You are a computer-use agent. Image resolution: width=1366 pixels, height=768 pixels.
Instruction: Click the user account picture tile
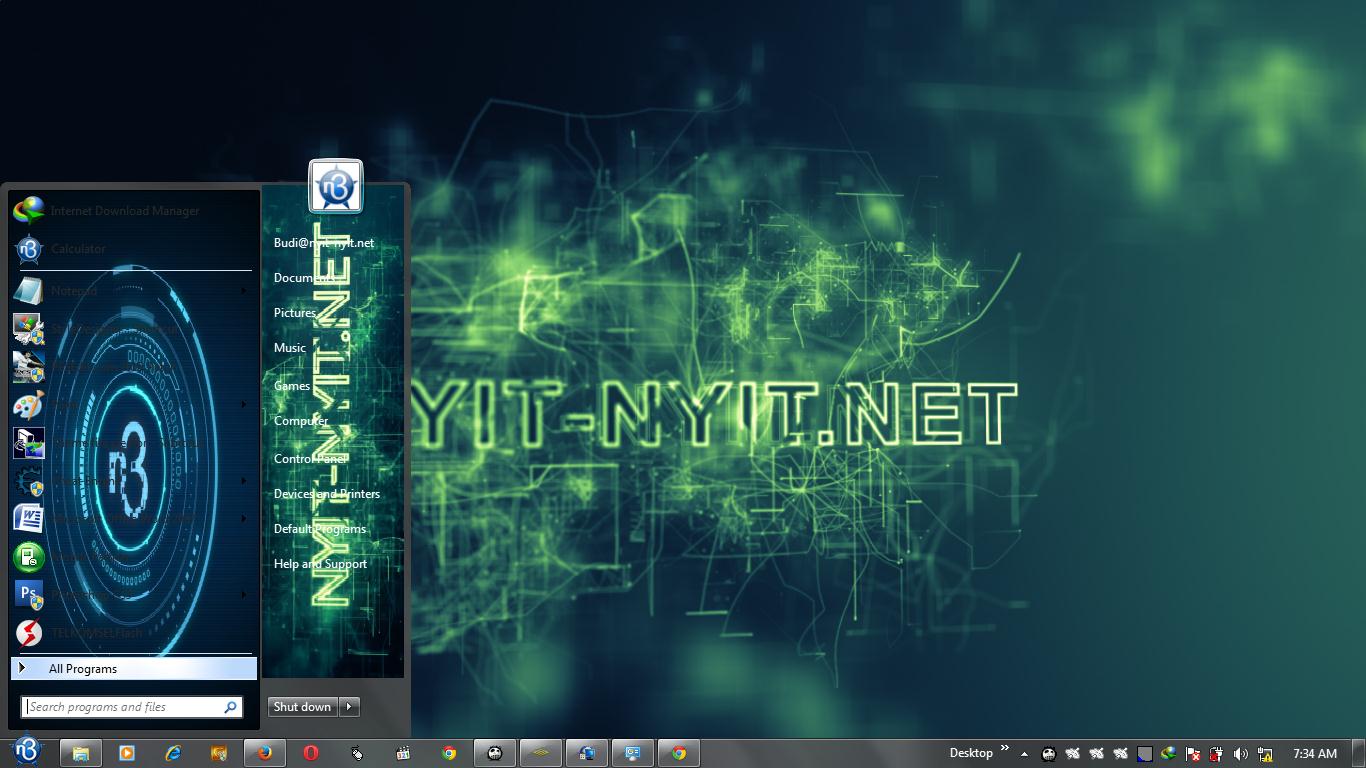pyautogui.click(x=335, y=186)
